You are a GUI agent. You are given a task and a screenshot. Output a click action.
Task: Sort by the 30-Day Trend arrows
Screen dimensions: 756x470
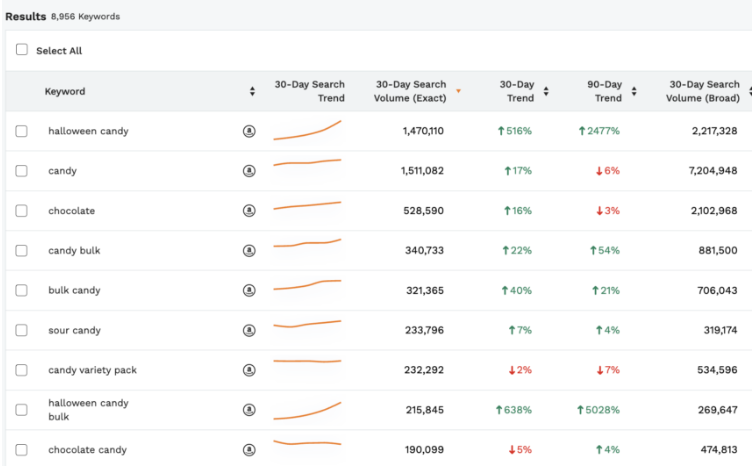(x=545, y=92)
